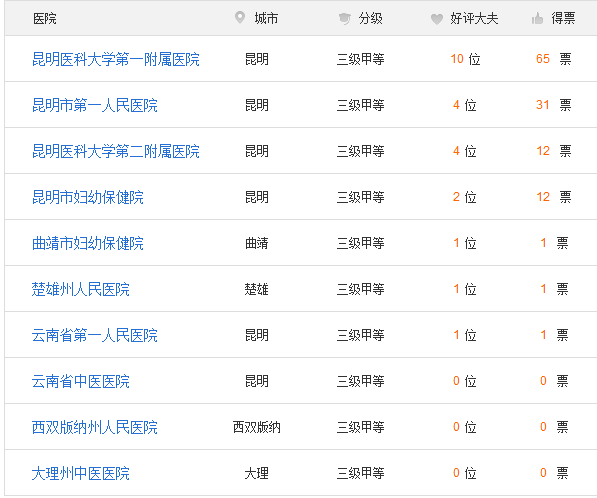The image size is (597, 498).
Task: Select 三级甲等 in the 大理州中医医院 row
Action: point(361,473)
